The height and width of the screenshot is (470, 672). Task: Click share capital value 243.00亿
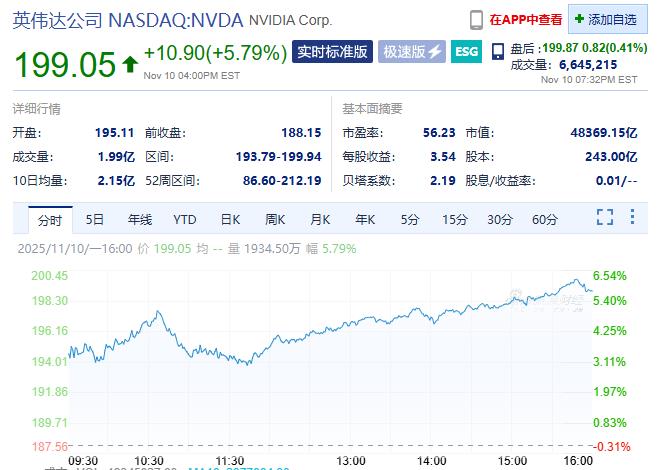point(611,157)
